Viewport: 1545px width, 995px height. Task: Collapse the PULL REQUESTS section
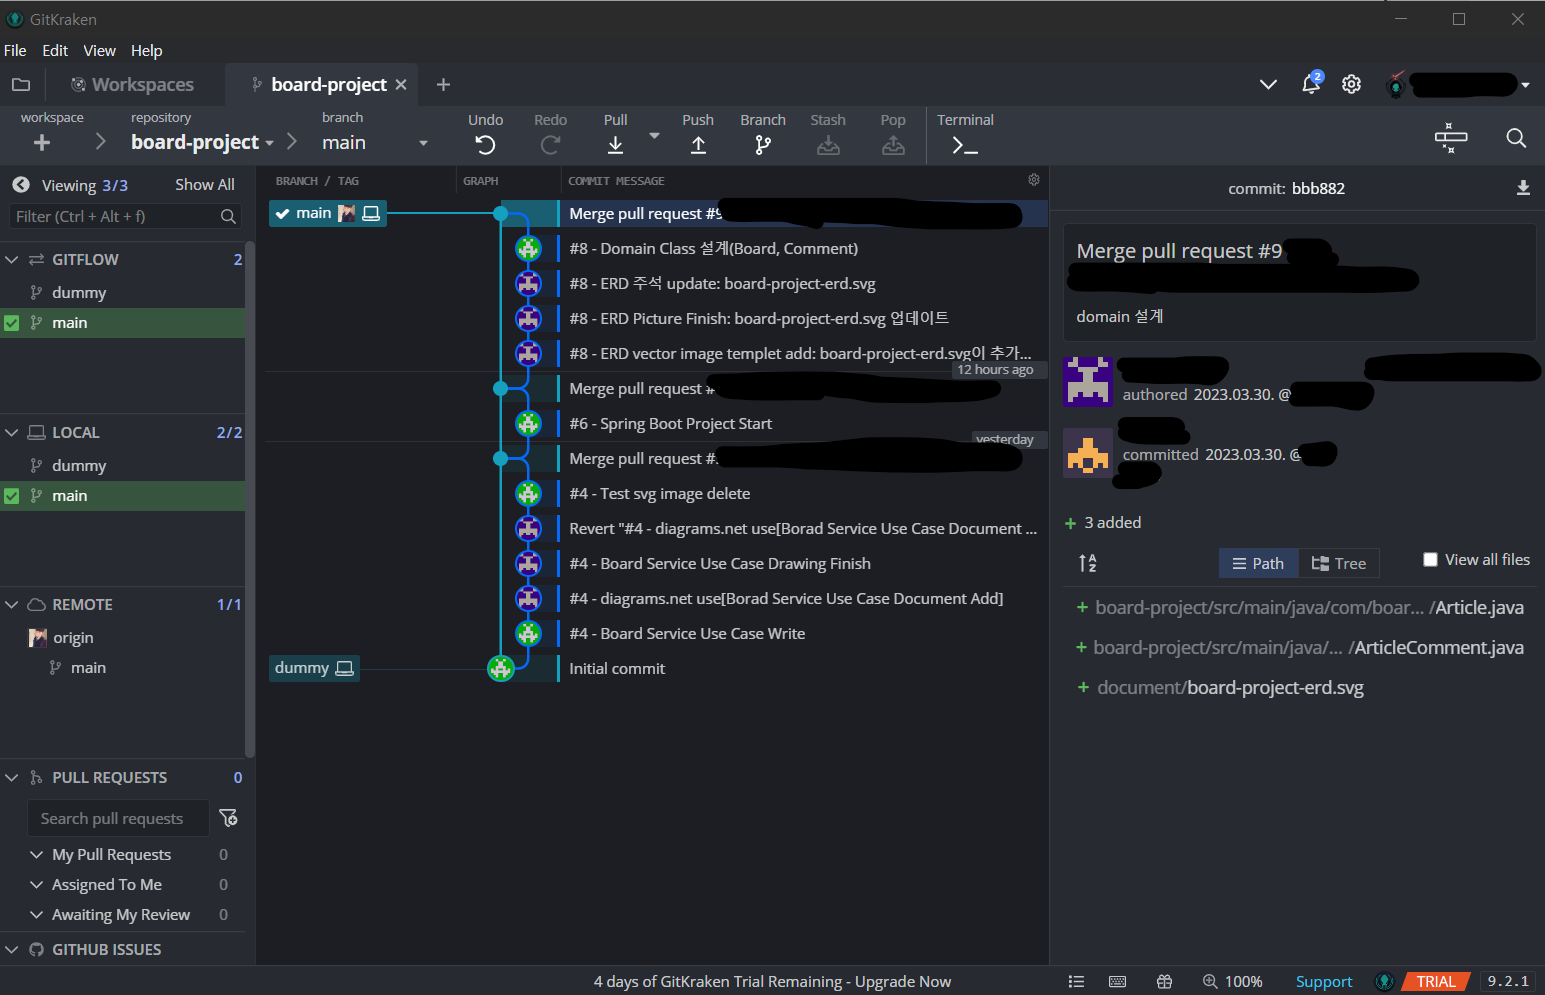pyautogui.click(x=12, y=778)
